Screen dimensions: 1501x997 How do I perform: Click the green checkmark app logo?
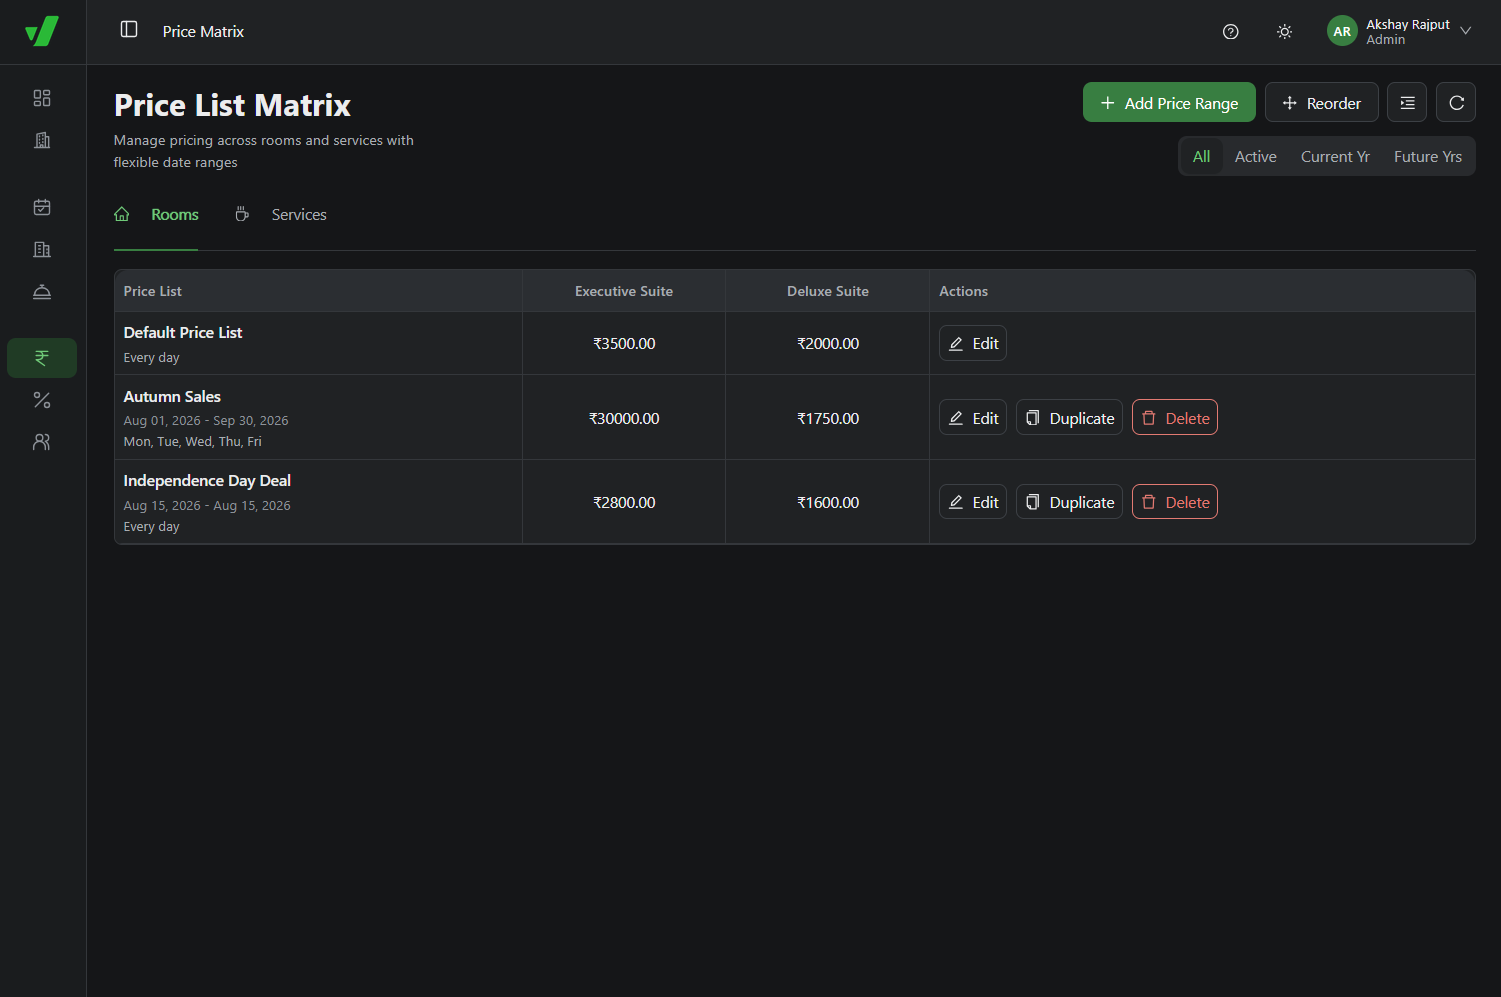42,31
